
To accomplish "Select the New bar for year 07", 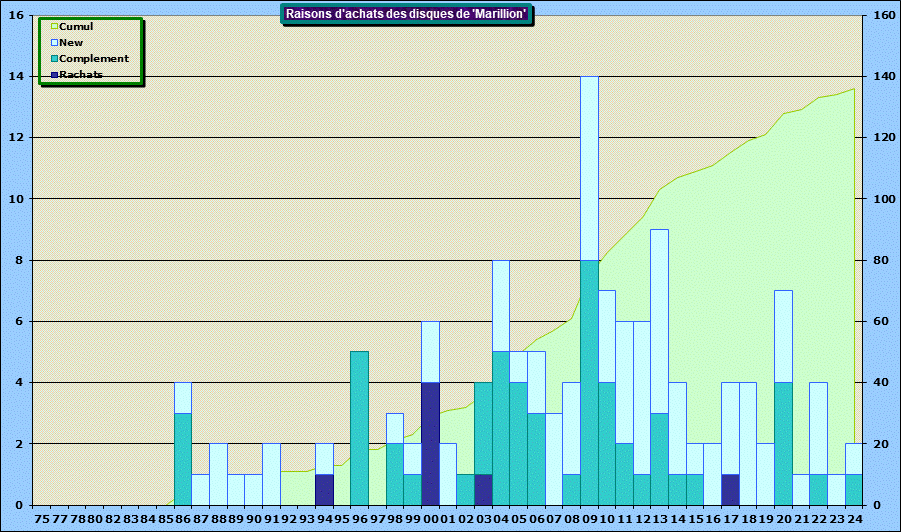I will (554, 459).
